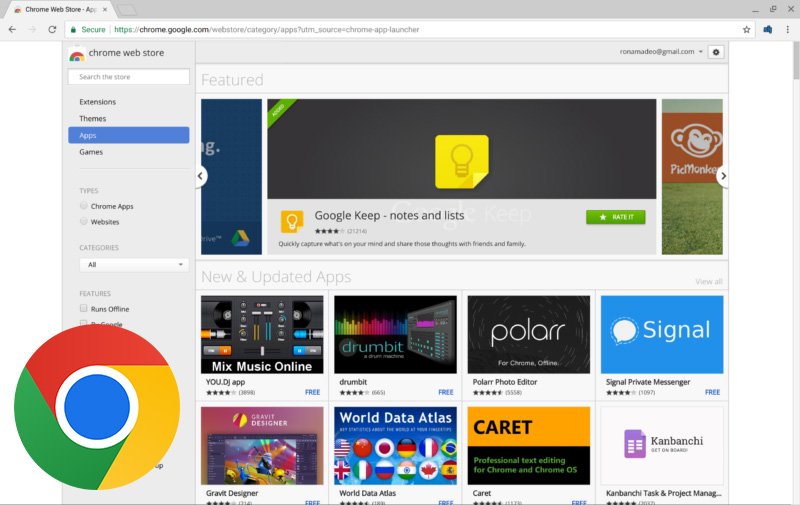The width and height of the screenshot is (800, 505).
Task: Open a new browser tab
Action: [x=127, y=9]
